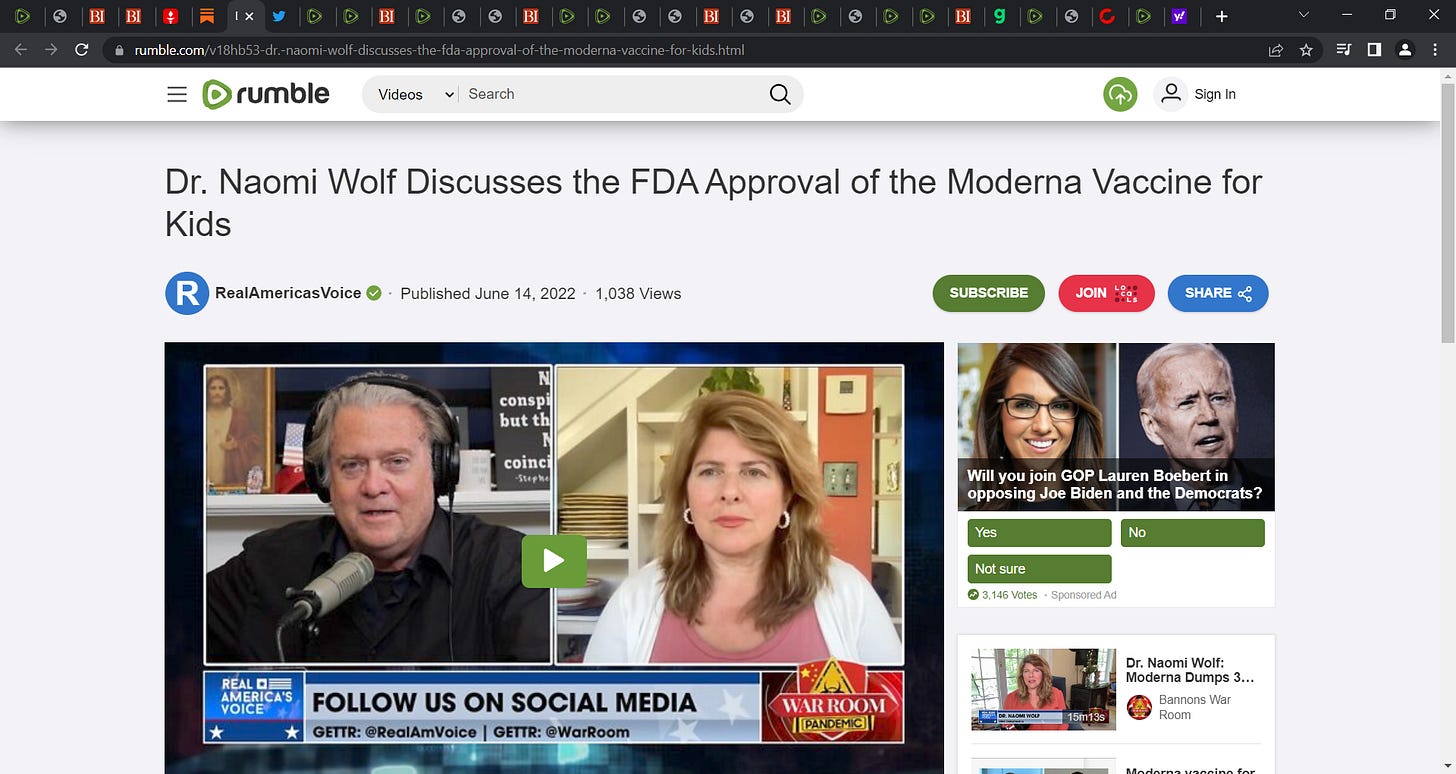The height and width of the screenshot is (774, 1456).
Task: Click the '3,146 Votes' text
Action: (x=1009, y=595)
